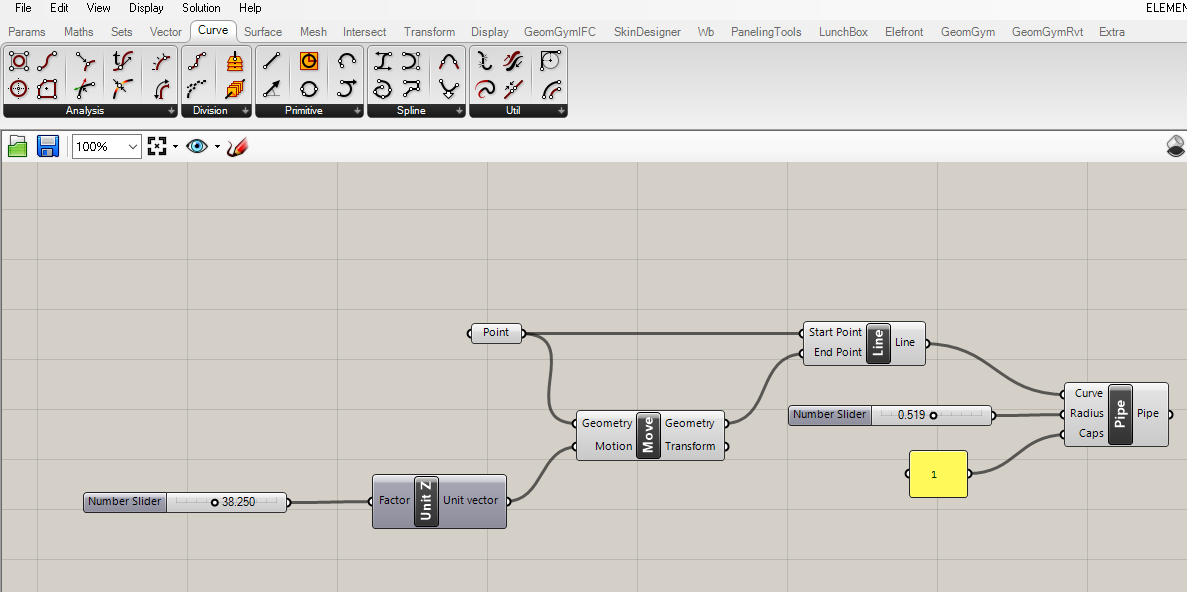Select the Fillet icon in Util panel
This screenshot has height=592, width=1187.
(x=550, y=61)
